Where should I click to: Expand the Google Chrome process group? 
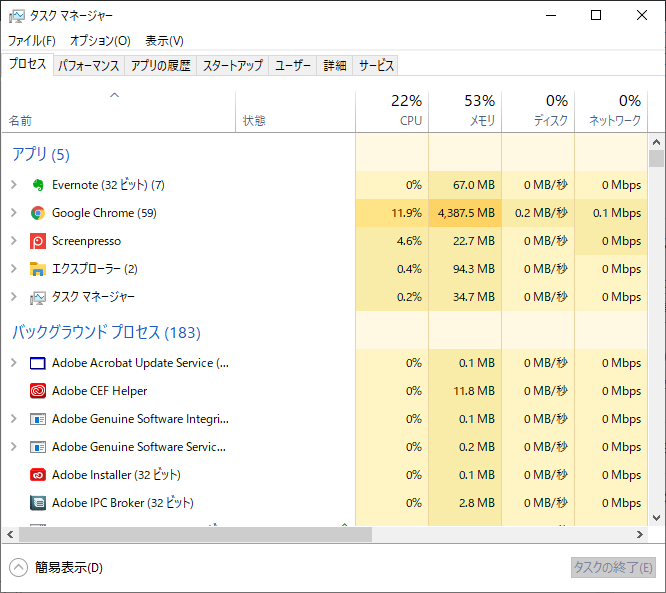(14, 212)
